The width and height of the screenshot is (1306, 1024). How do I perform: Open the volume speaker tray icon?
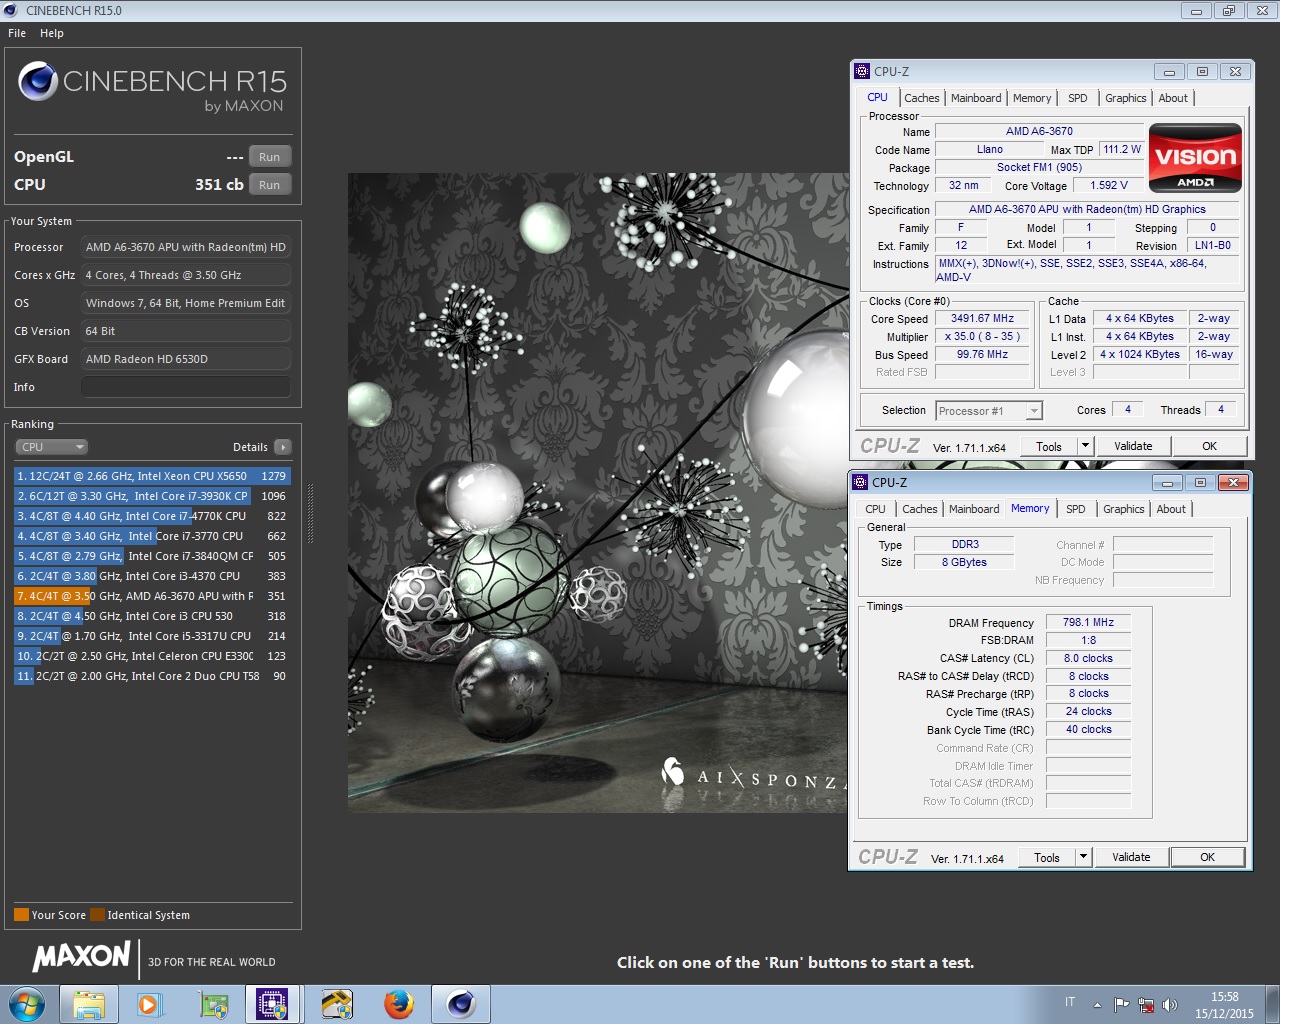[x=1170, y=1004]
